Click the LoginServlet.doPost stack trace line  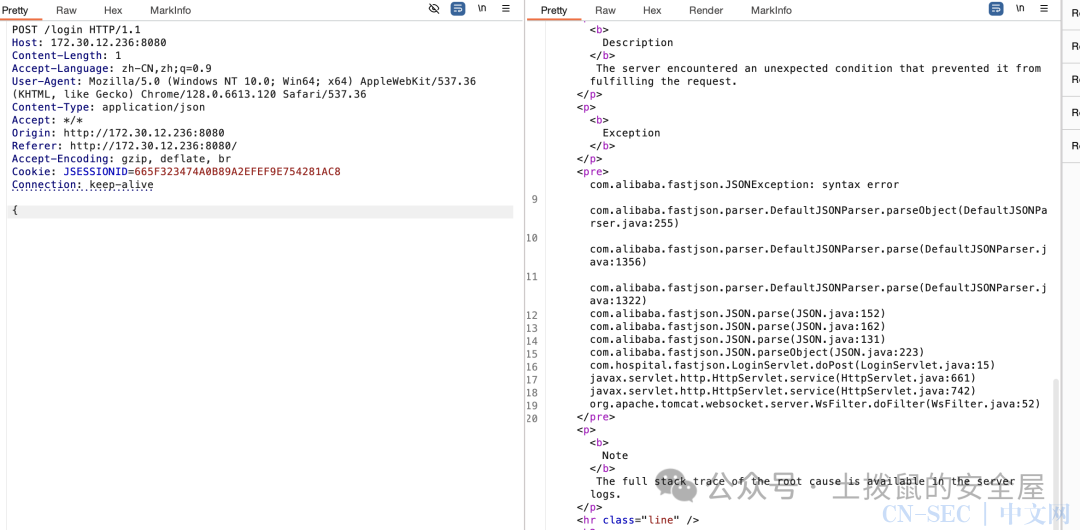point(793,365)
